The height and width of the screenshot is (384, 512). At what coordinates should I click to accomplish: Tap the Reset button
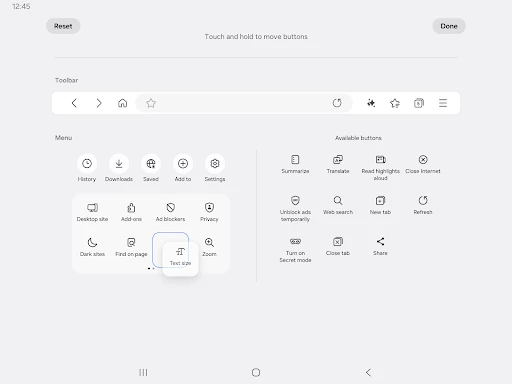(63, 26)
